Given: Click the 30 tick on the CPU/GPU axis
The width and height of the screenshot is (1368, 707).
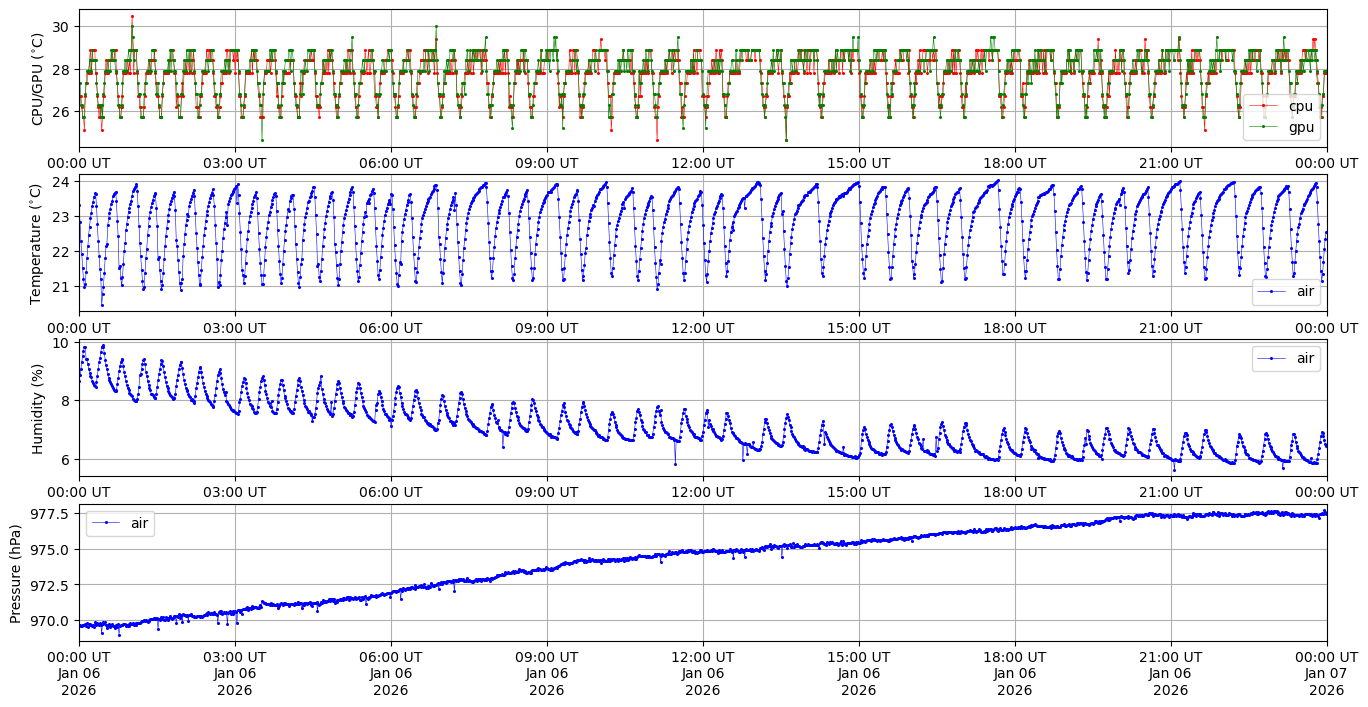Looking at the screenshot, I should pyautogui.click(x=60, y=26).
